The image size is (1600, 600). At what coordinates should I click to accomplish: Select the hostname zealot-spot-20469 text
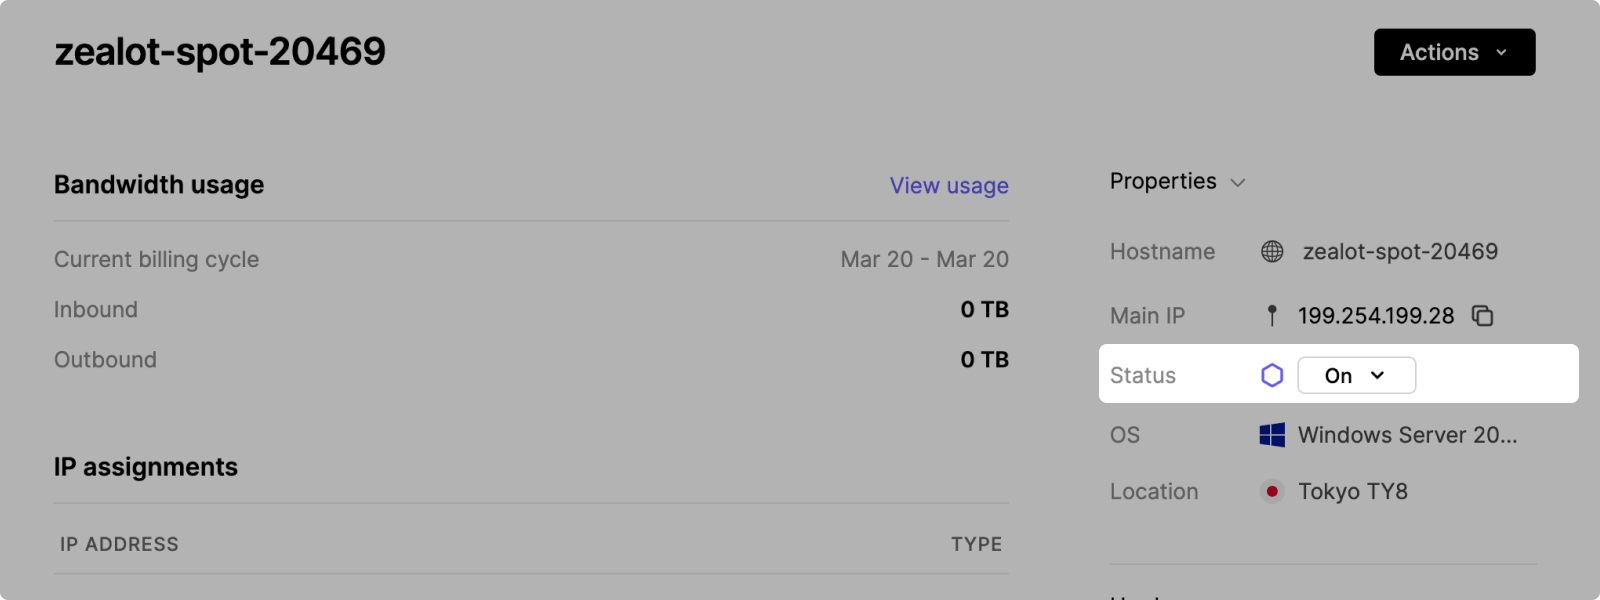point(1398,251)
